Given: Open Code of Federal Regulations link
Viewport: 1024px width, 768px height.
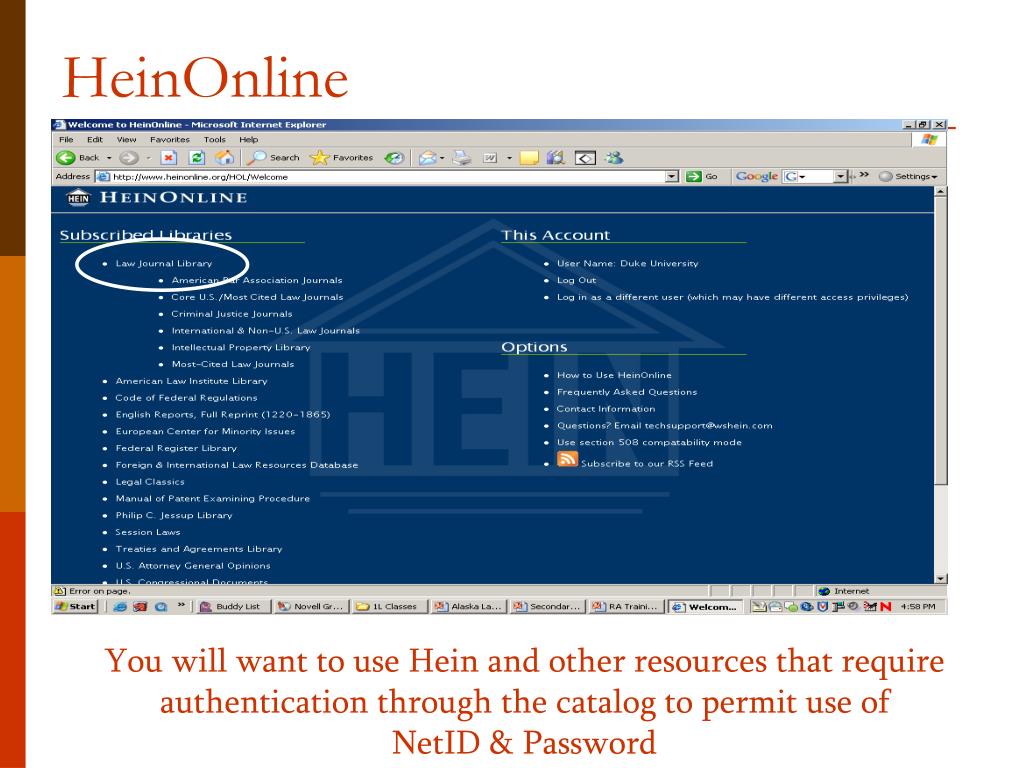Looking at the screenshot, I should pos(186,398).
